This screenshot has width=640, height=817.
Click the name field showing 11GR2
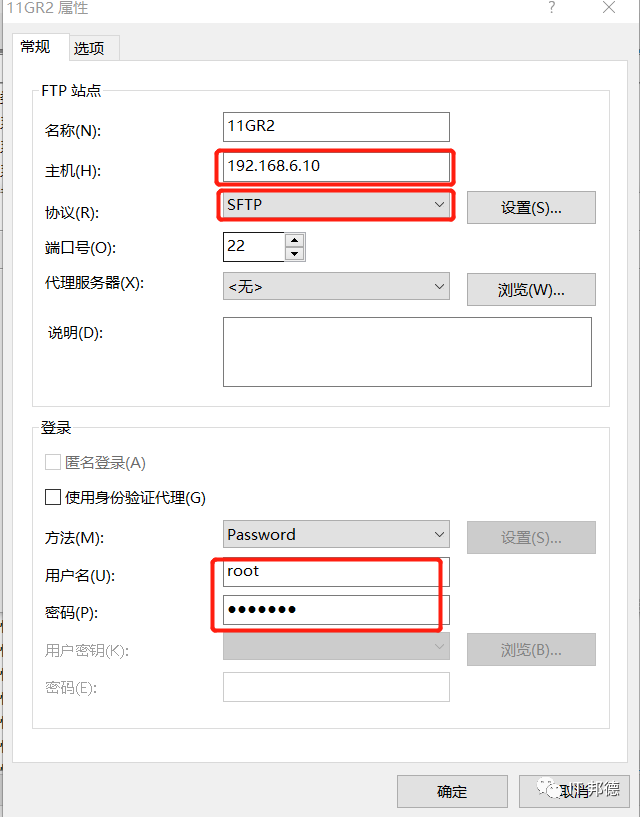pos(336,127)
